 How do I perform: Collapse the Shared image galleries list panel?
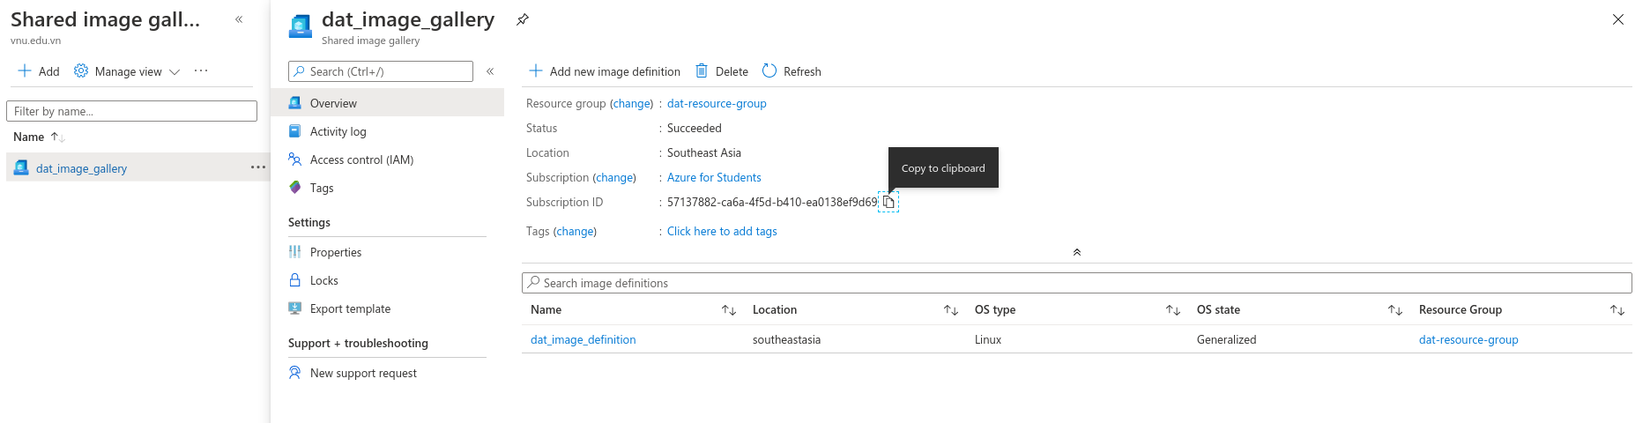(239, 19)
